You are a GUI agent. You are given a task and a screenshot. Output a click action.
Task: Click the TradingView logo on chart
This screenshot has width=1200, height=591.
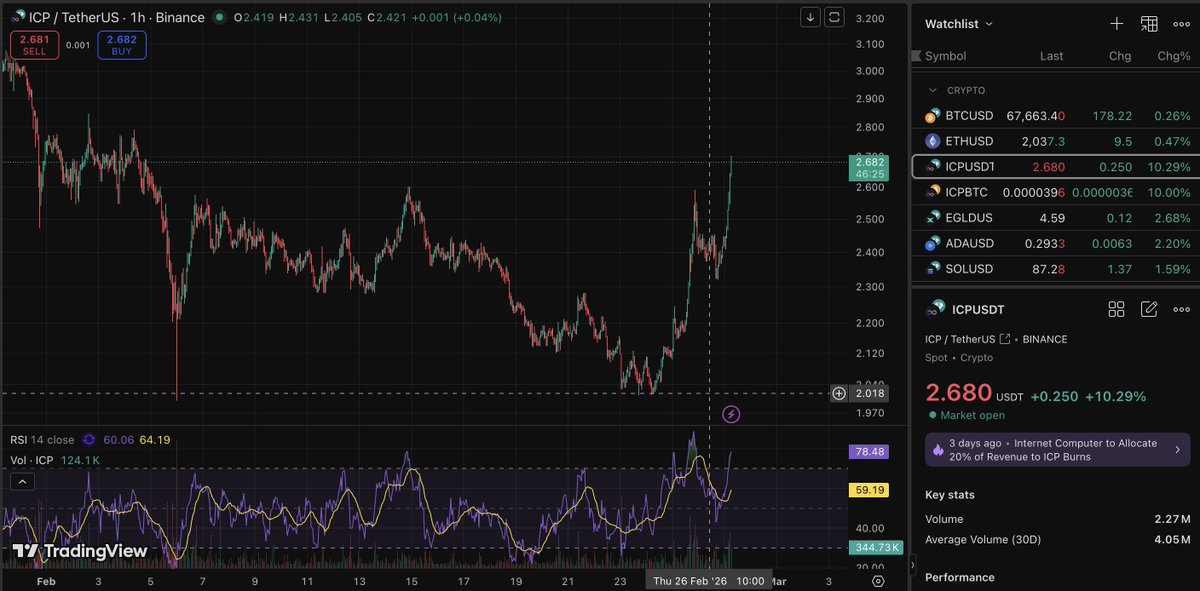tap(80, 551)
